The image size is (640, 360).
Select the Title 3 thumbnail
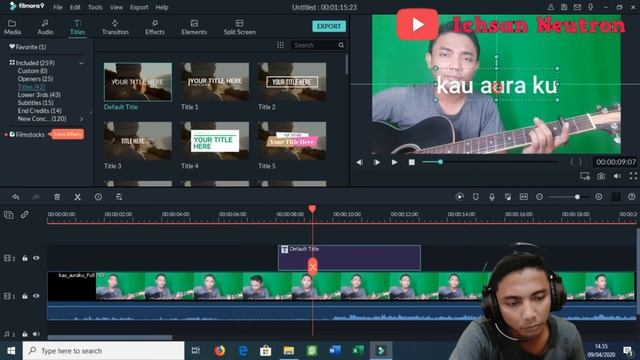click(x=138, y=141)
